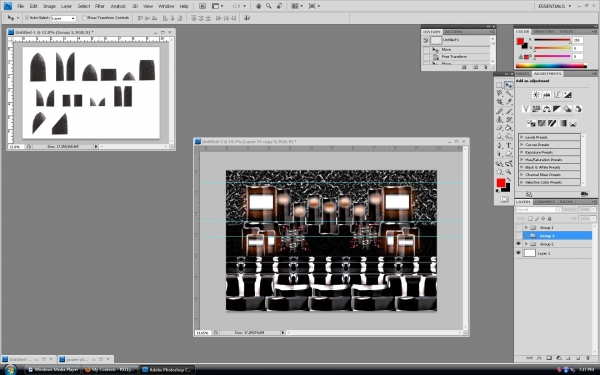
Task: Add a Black & White adjustment
Action: (557, 109)
